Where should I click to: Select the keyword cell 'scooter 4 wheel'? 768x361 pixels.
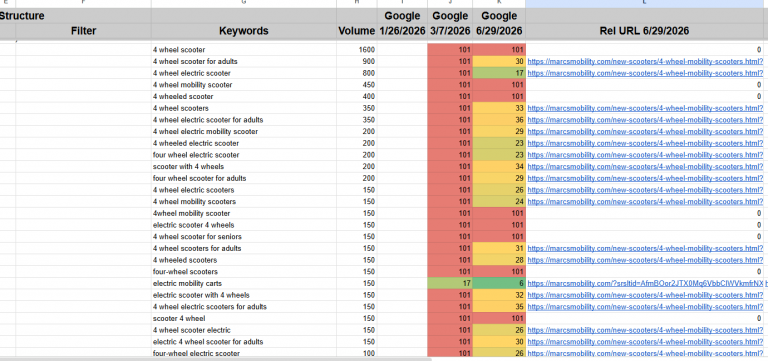click(x=243, y=318)
